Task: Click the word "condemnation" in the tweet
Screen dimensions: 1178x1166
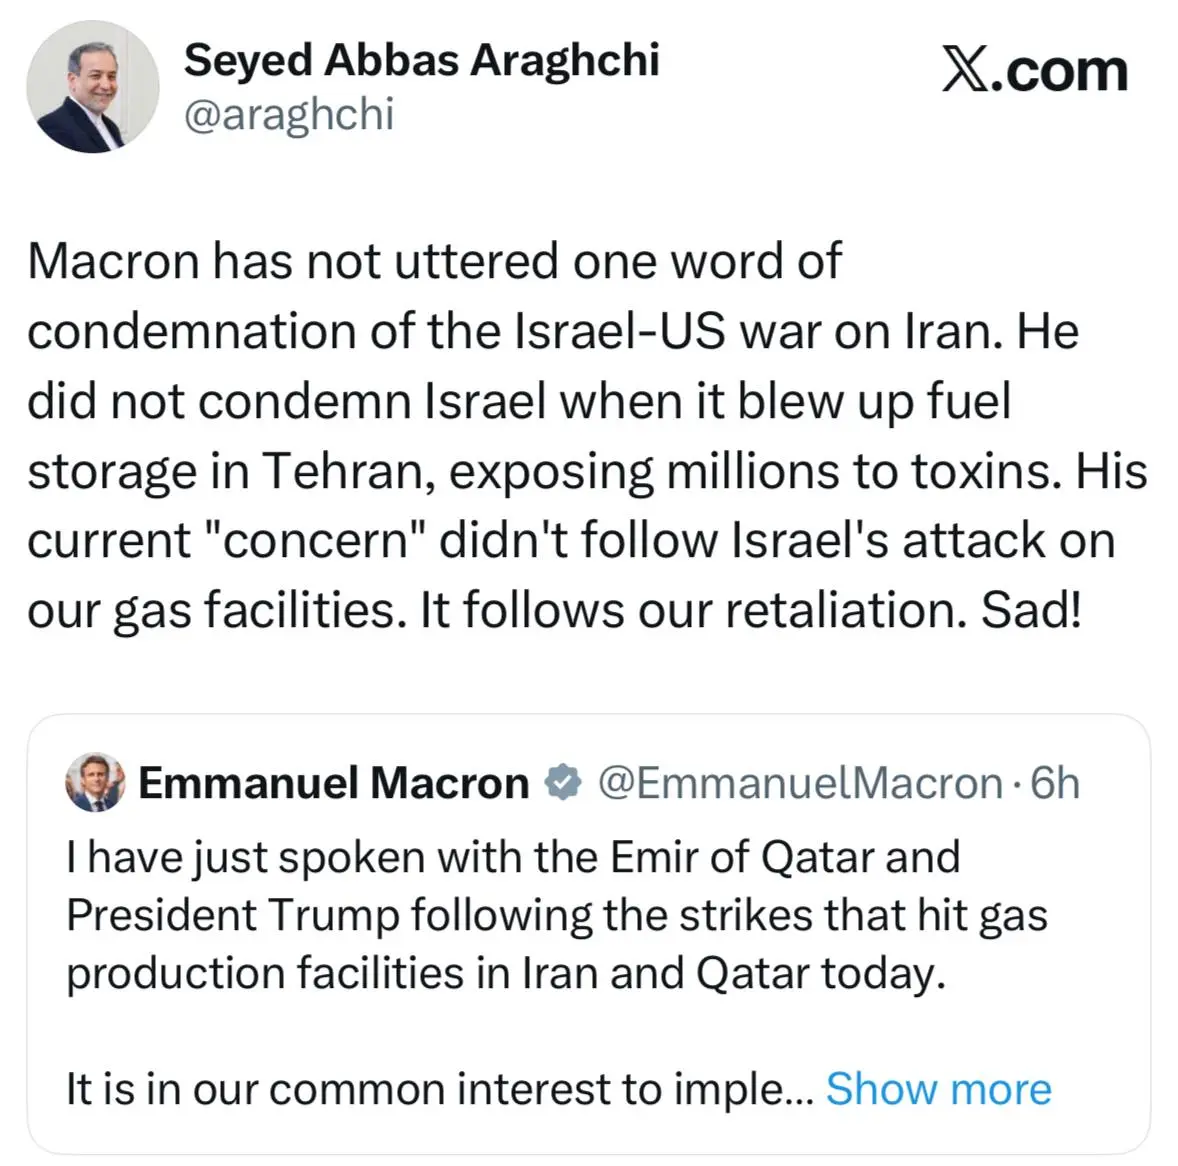Action: (190, 332)
